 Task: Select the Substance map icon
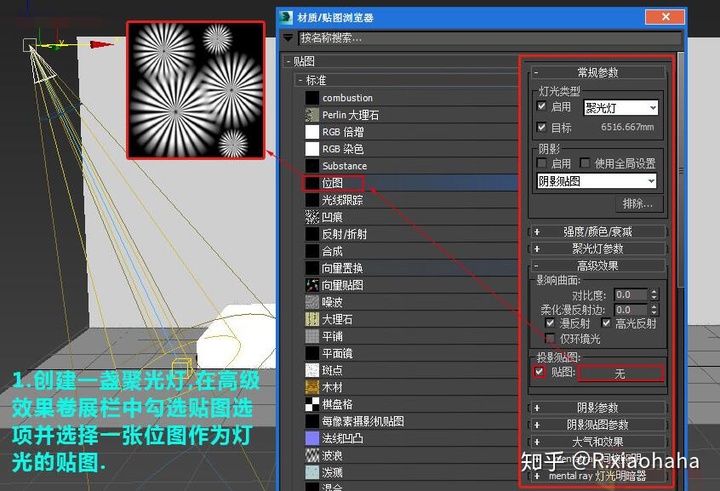312,166
